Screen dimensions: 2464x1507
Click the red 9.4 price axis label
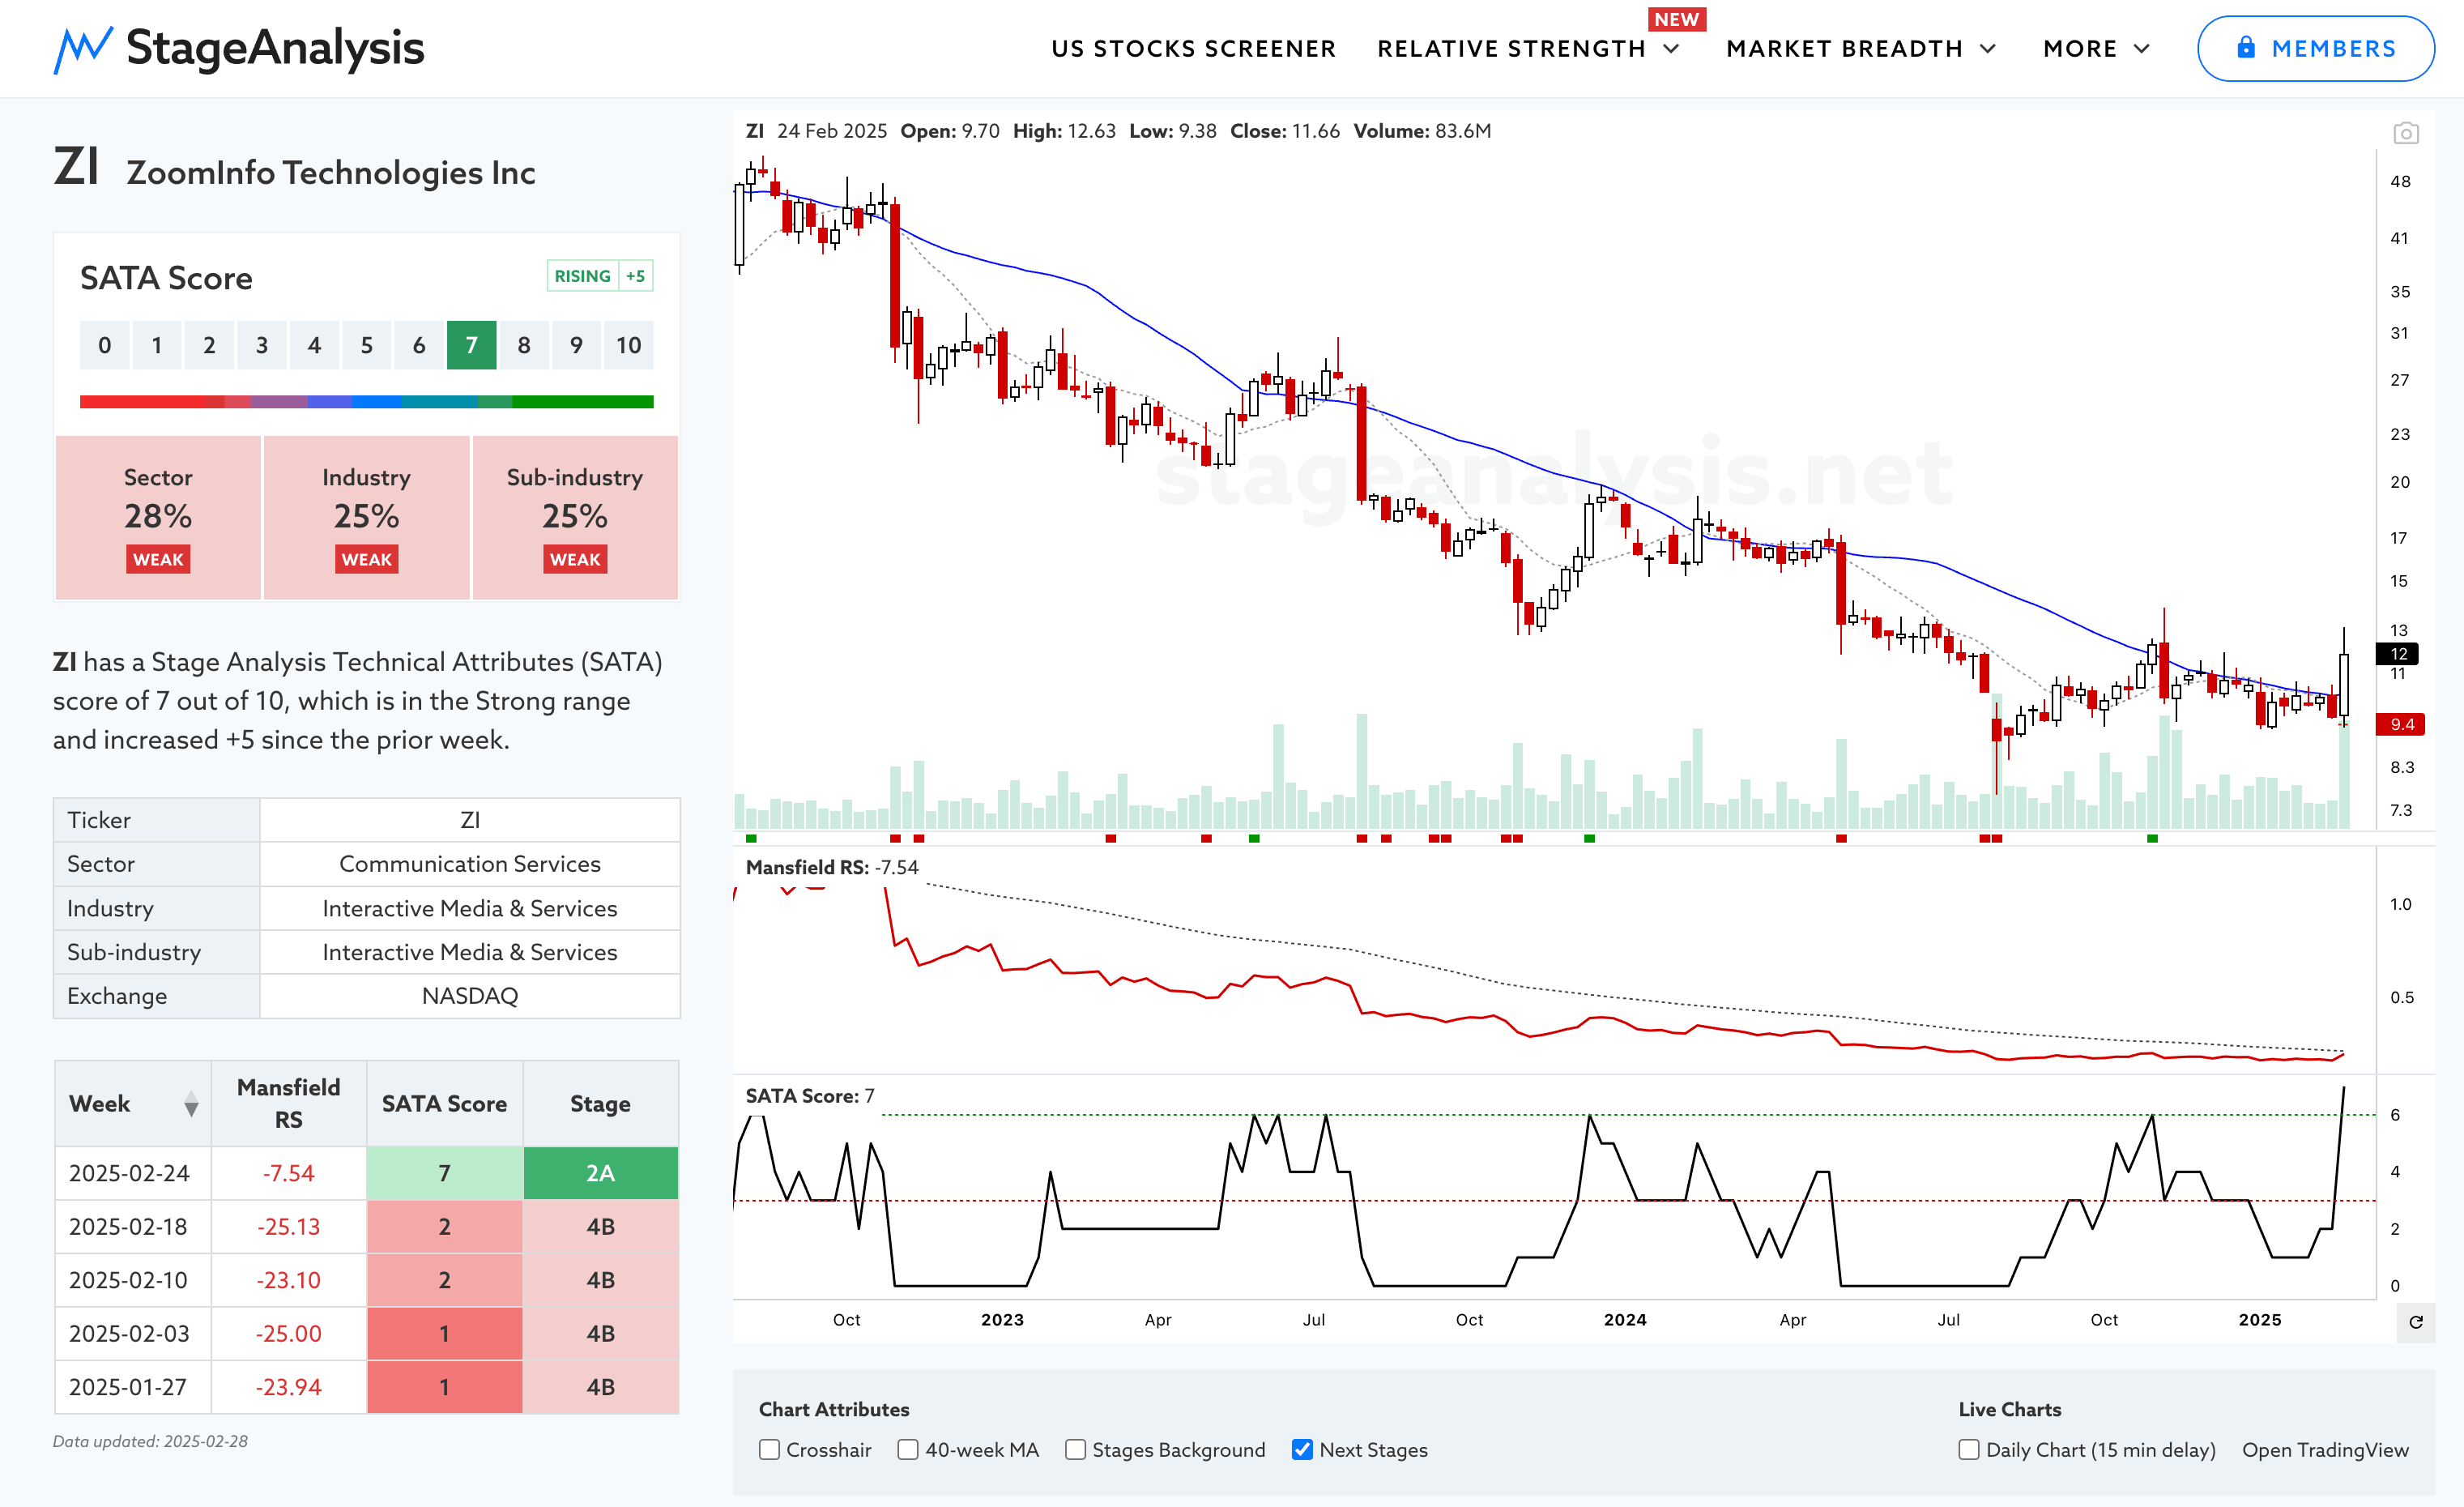(2400, 724)
